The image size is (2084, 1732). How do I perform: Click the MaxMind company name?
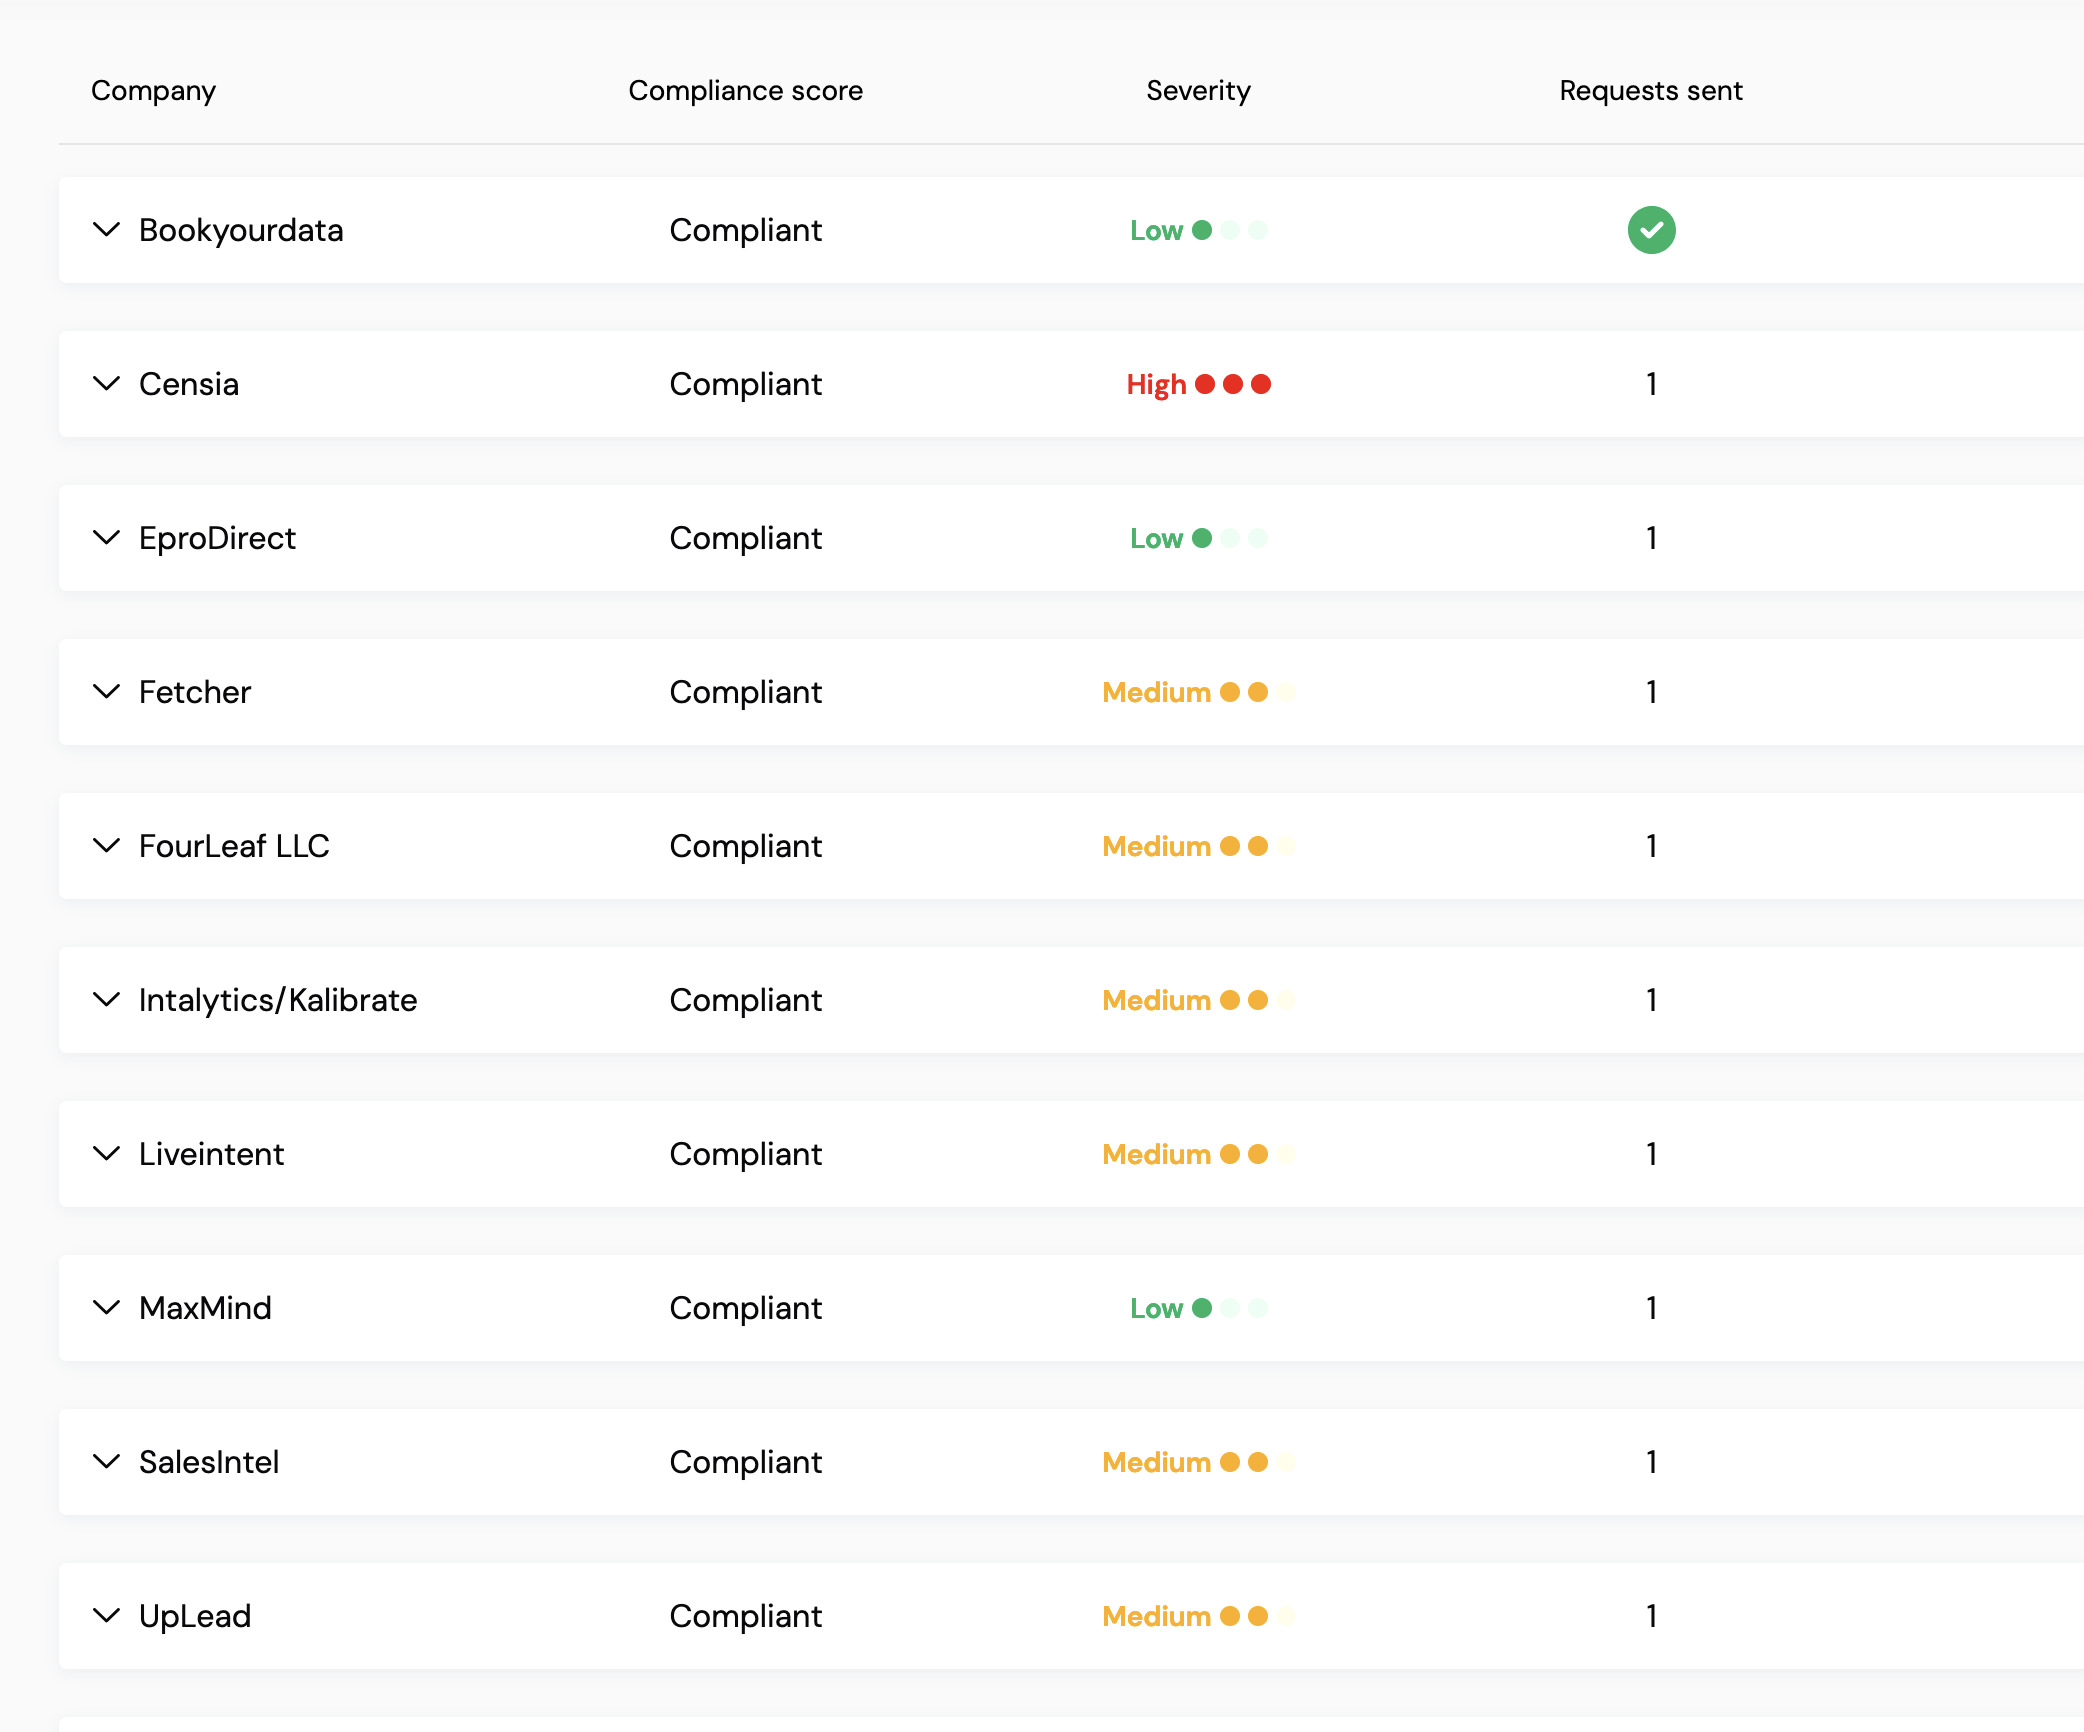[x=205, y=1308]
